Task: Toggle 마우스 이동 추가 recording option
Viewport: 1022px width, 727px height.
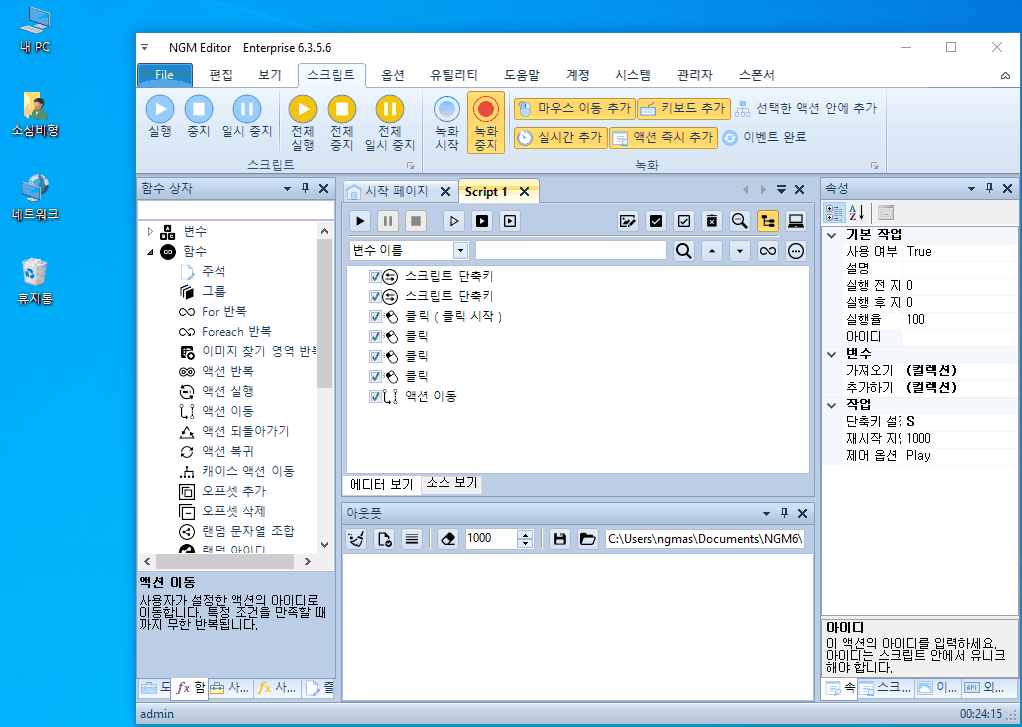Action: (574, 109)
